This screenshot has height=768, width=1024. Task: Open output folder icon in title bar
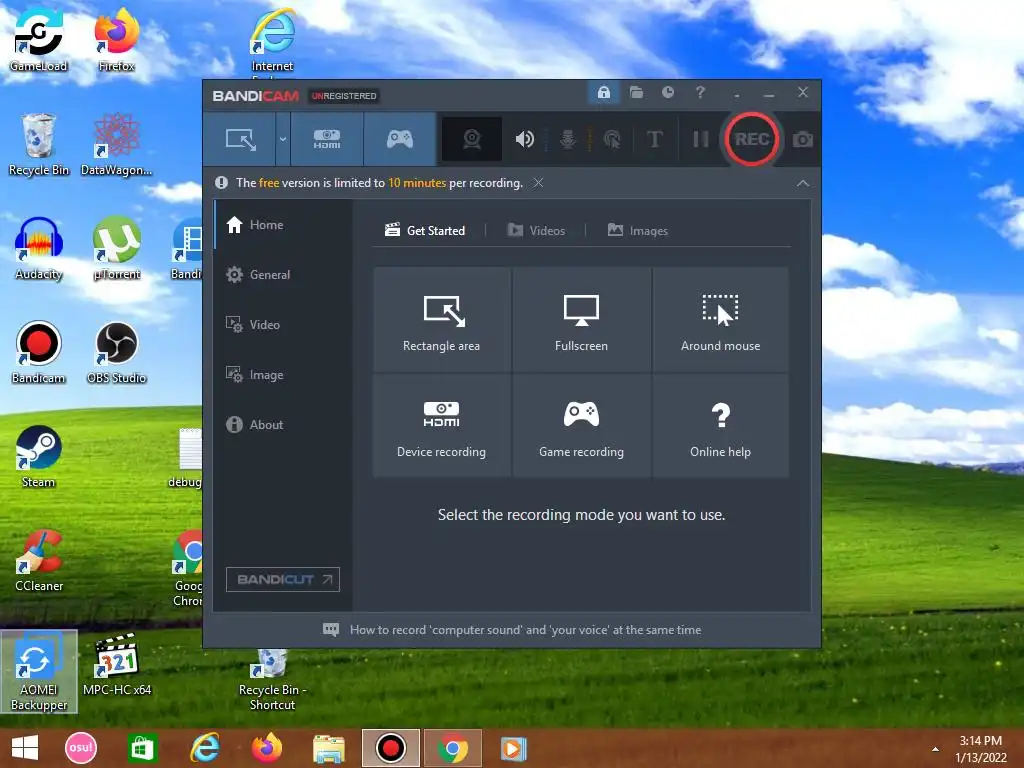[636, 93]
